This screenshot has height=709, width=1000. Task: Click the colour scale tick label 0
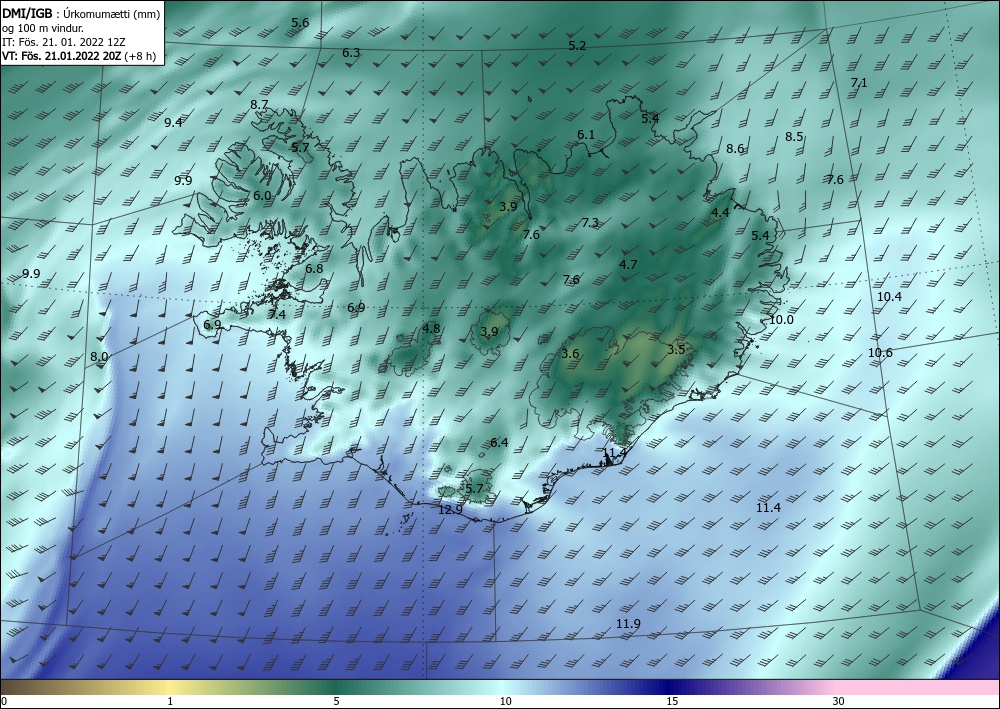[x=4, y=702]
